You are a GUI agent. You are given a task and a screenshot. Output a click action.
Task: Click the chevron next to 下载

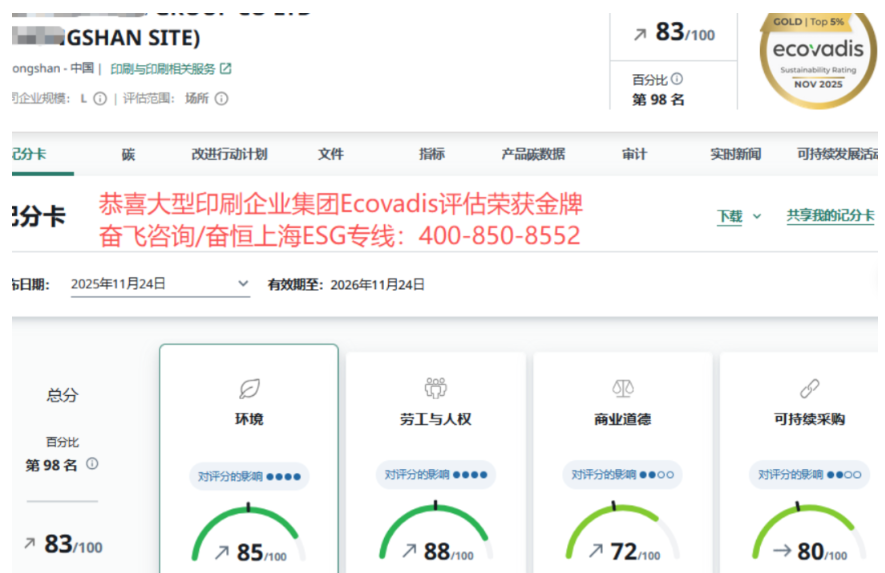point(757,217)
